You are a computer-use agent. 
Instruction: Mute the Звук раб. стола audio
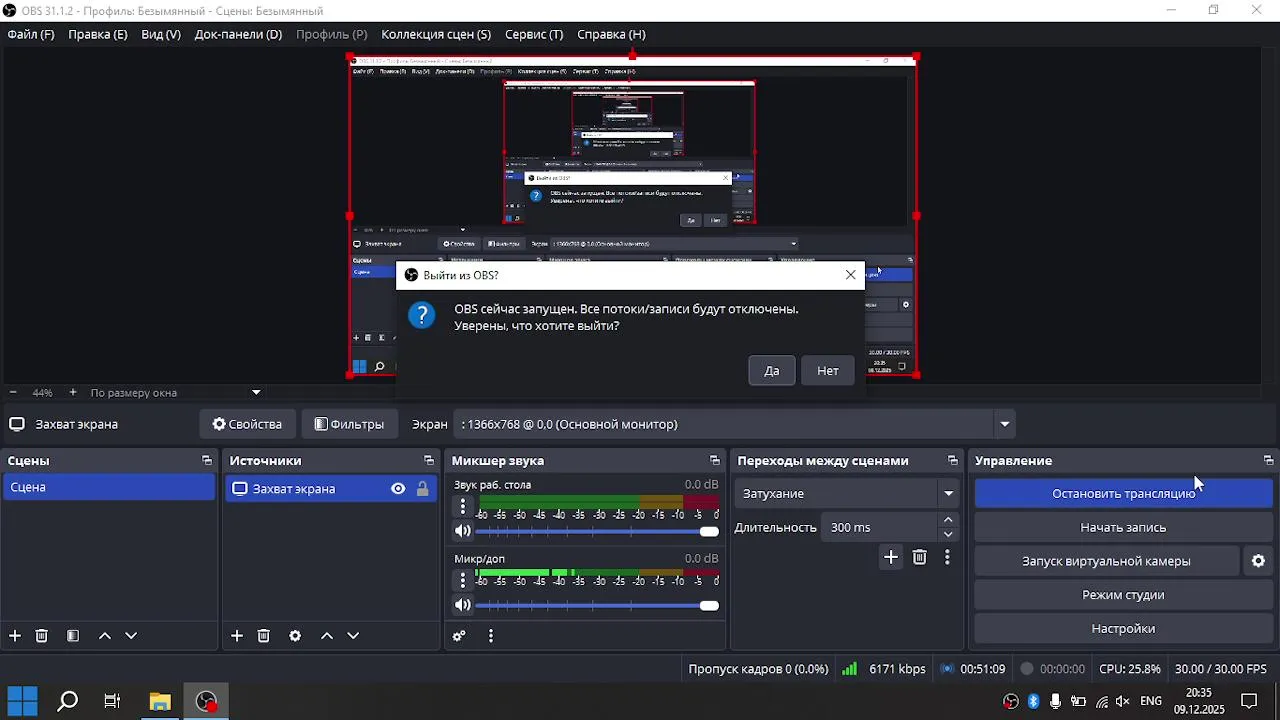pos(462,532)
